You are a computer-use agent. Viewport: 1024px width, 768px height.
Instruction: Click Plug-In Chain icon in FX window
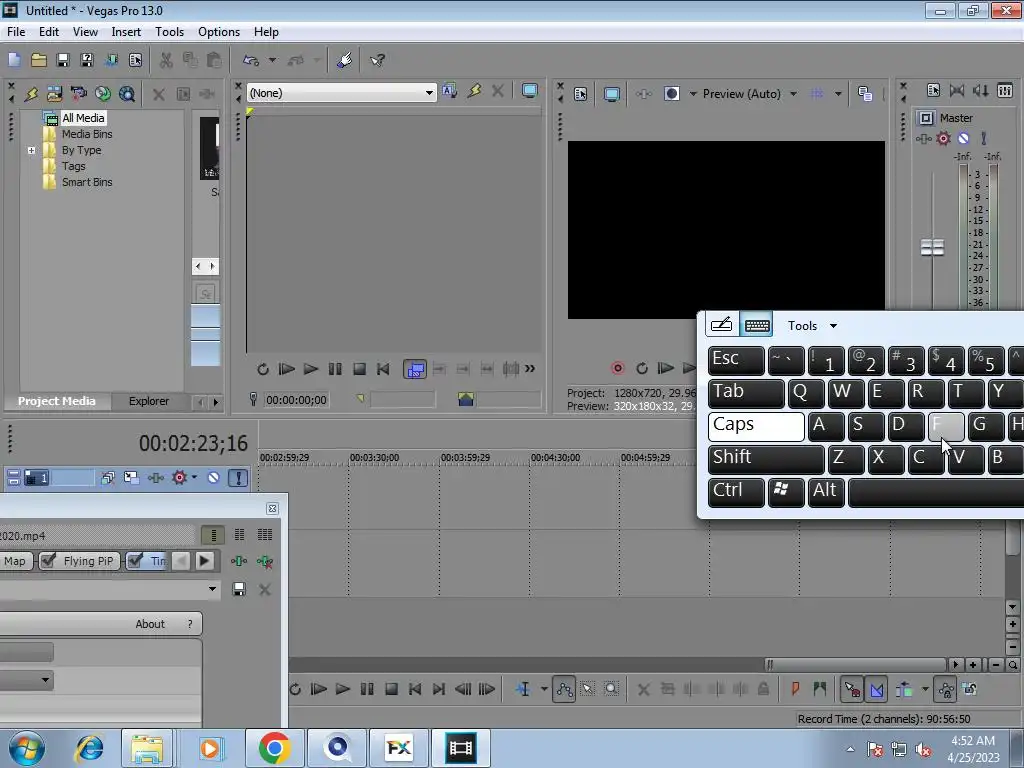tap(239, 561)
